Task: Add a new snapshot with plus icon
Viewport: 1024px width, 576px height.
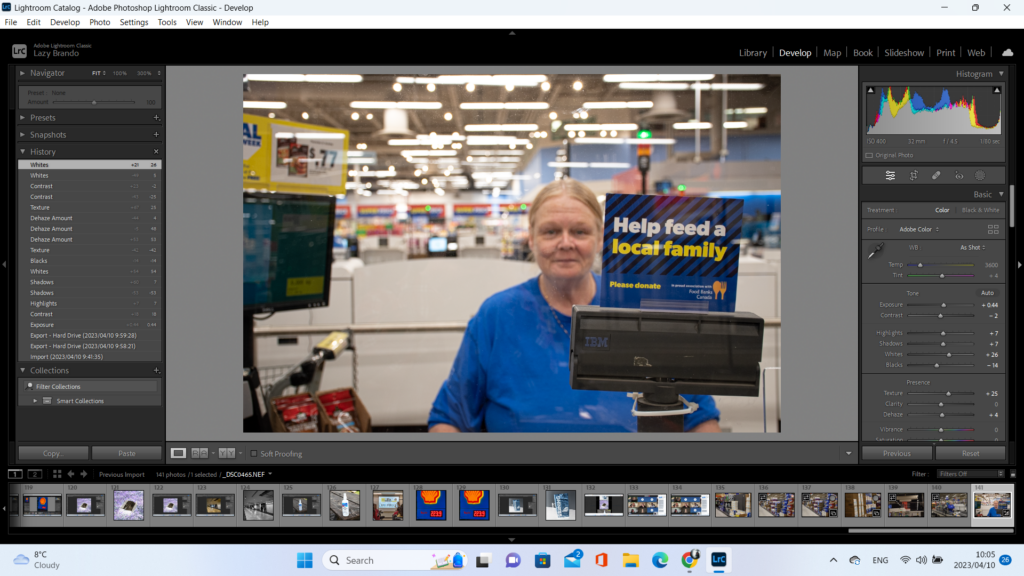Action: 156,134
